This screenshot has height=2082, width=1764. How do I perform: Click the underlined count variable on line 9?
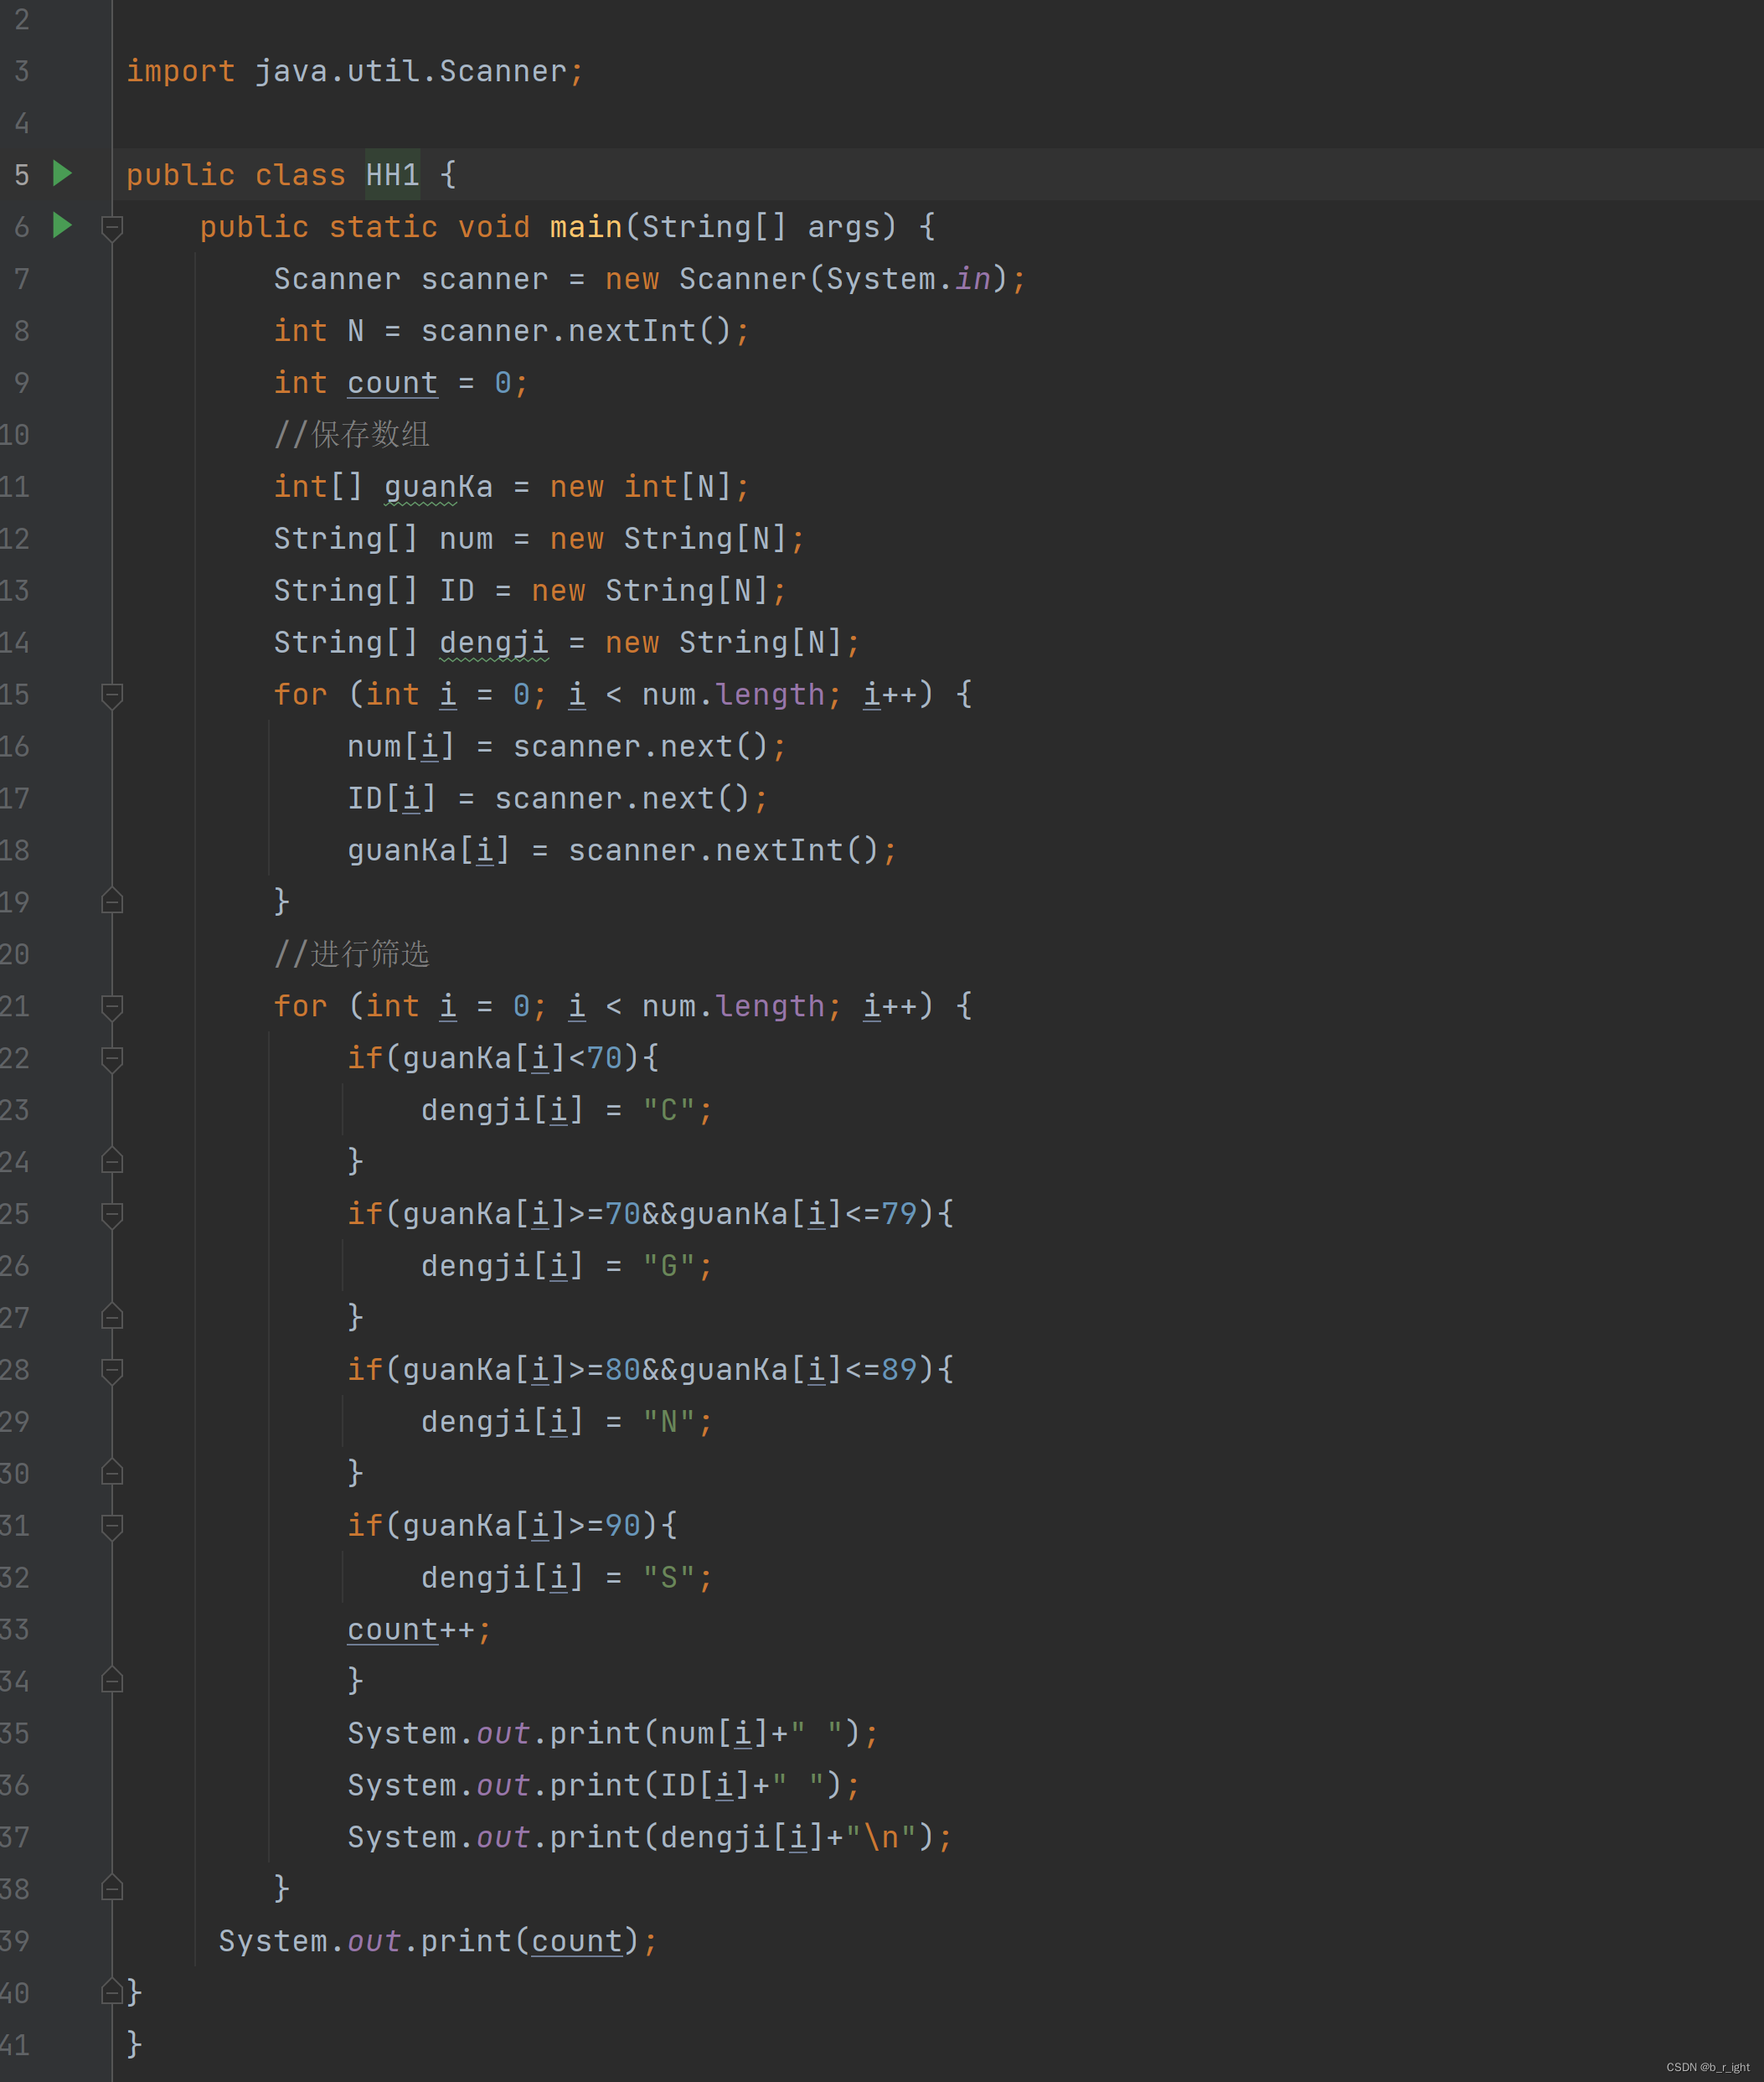392,383
